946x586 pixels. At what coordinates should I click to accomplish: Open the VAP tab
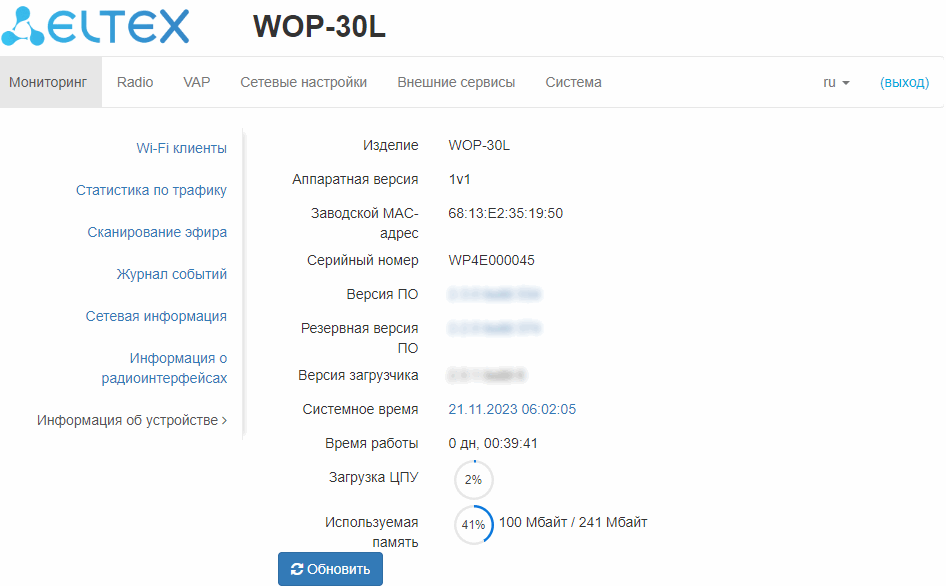coord(197,82)
